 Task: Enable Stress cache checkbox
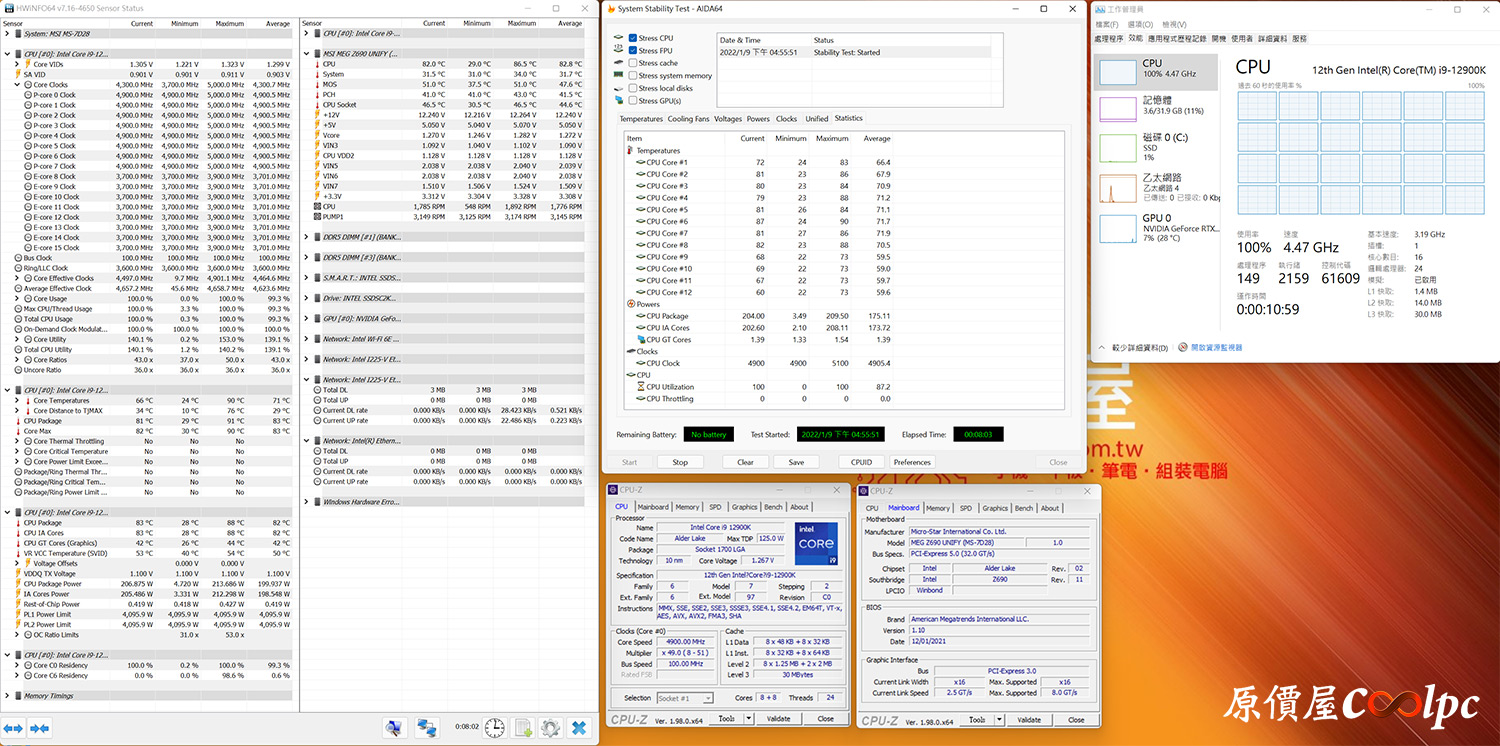point(633,63)
